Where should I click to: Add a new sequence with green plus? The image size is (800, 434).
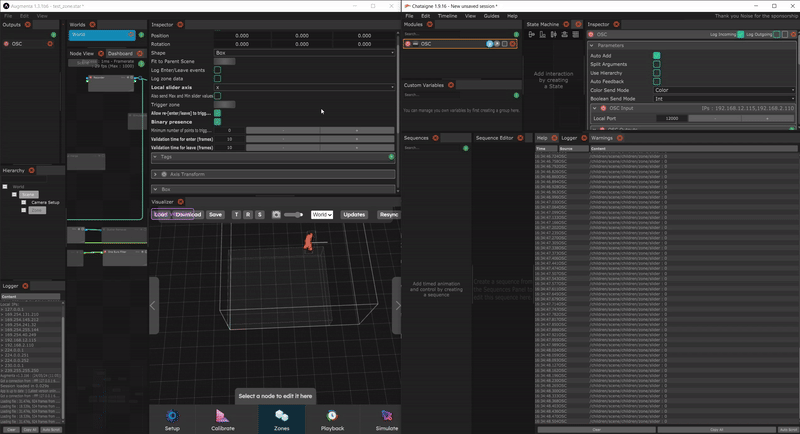click(x=466, y=147)
